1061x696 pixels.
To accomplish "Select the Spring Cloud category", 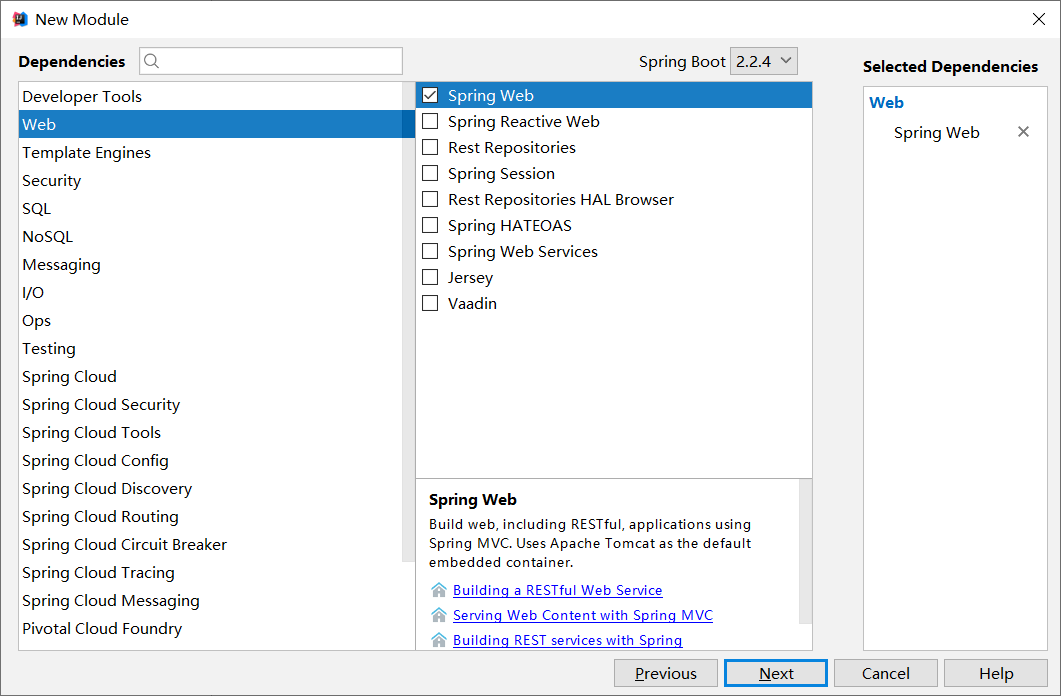I will 210,377.
